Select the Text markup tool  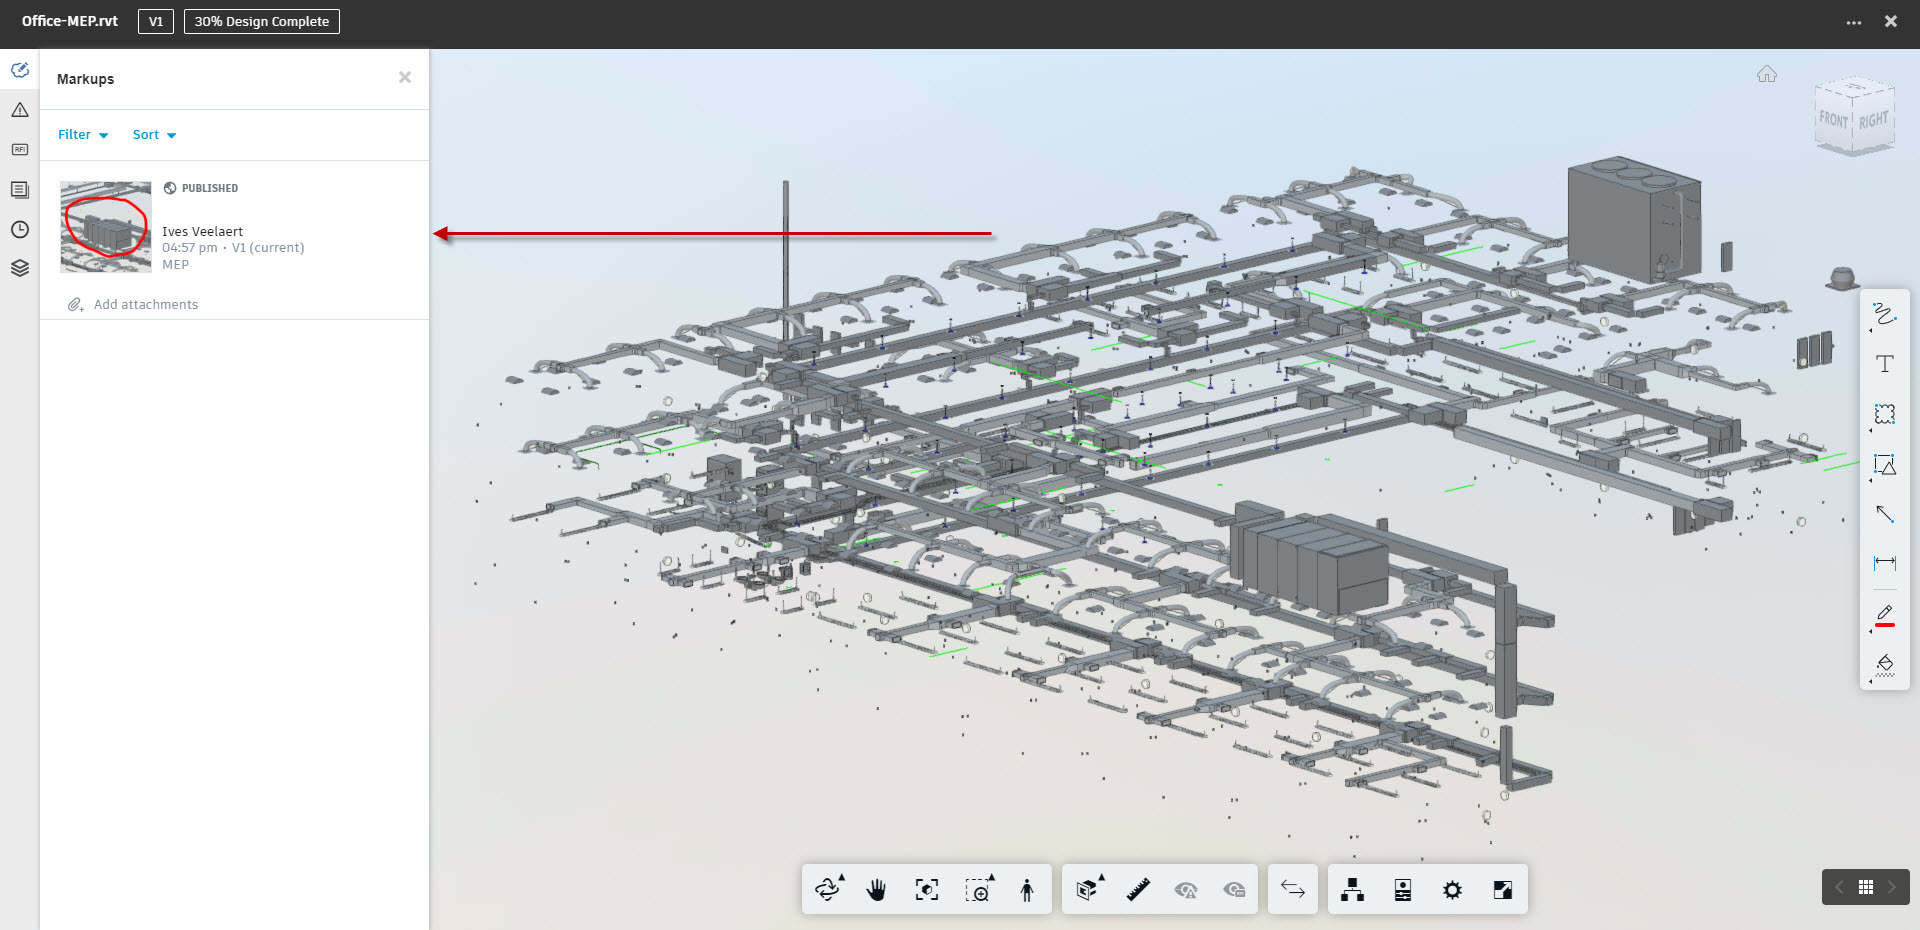tap(1884, 363)
